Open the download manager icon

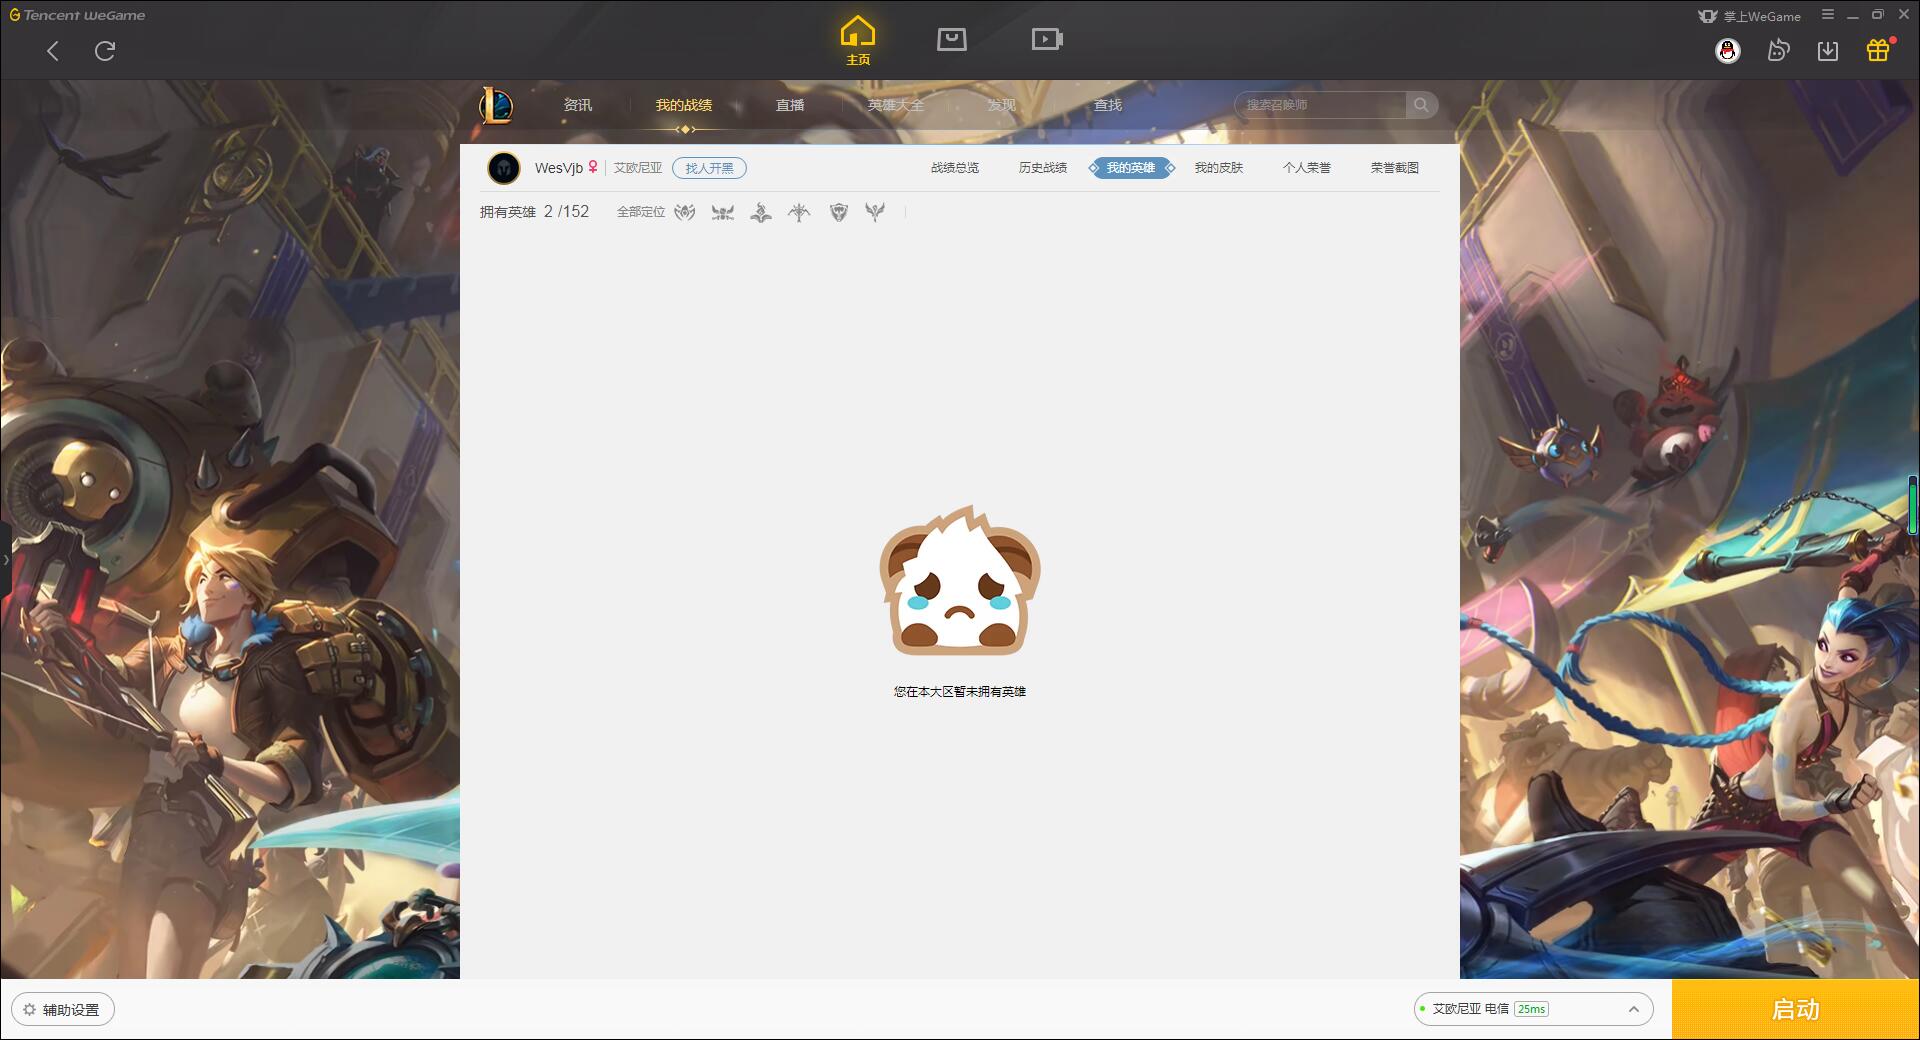[x=1828, y=51]
